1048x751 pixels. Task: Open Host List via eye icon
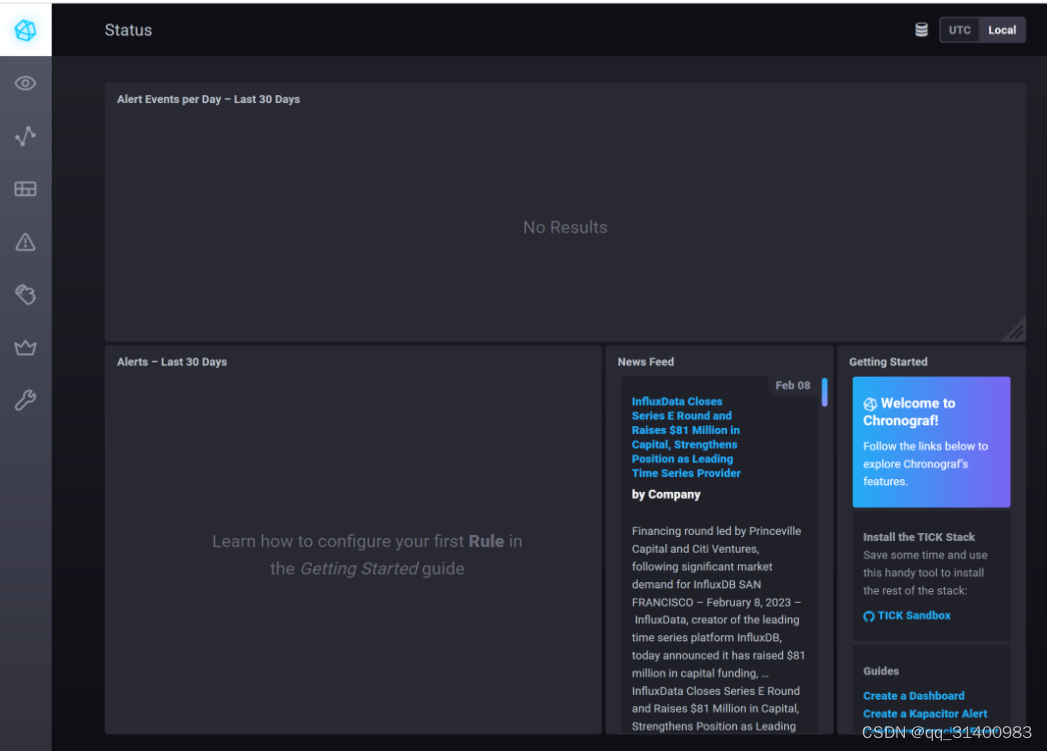click(25, 84)
